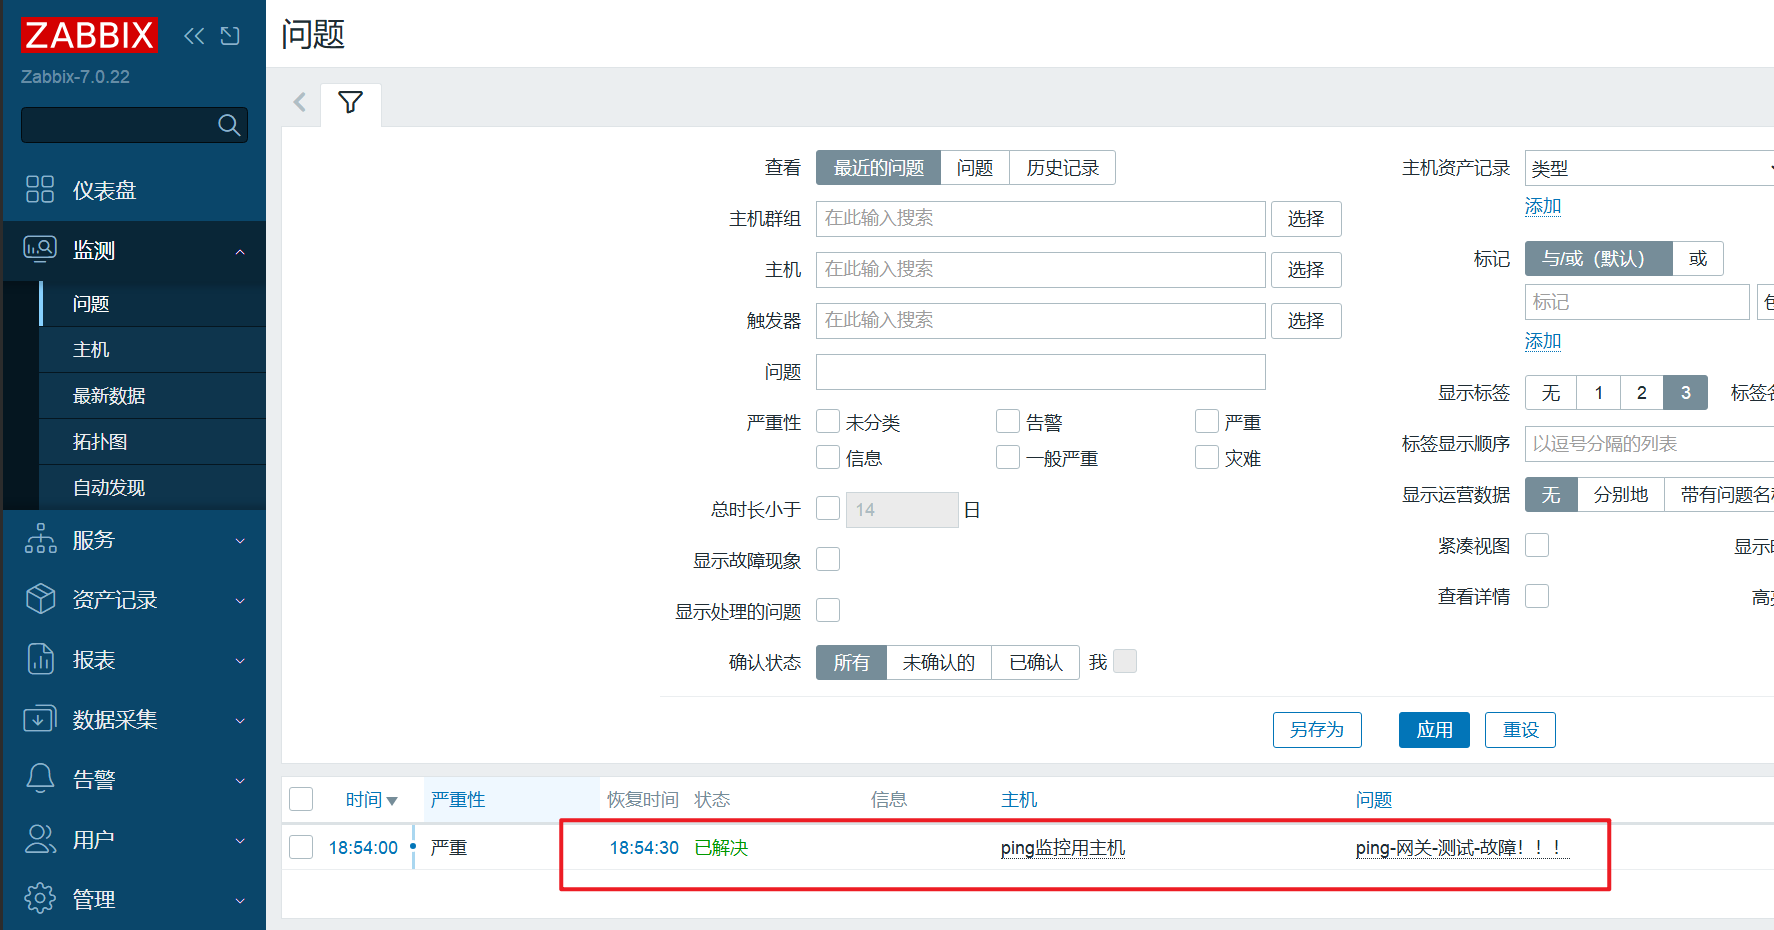Collapse sidebar with double-chevron icon
Screen dimensions: 1774x930
[x=194, y=36]
